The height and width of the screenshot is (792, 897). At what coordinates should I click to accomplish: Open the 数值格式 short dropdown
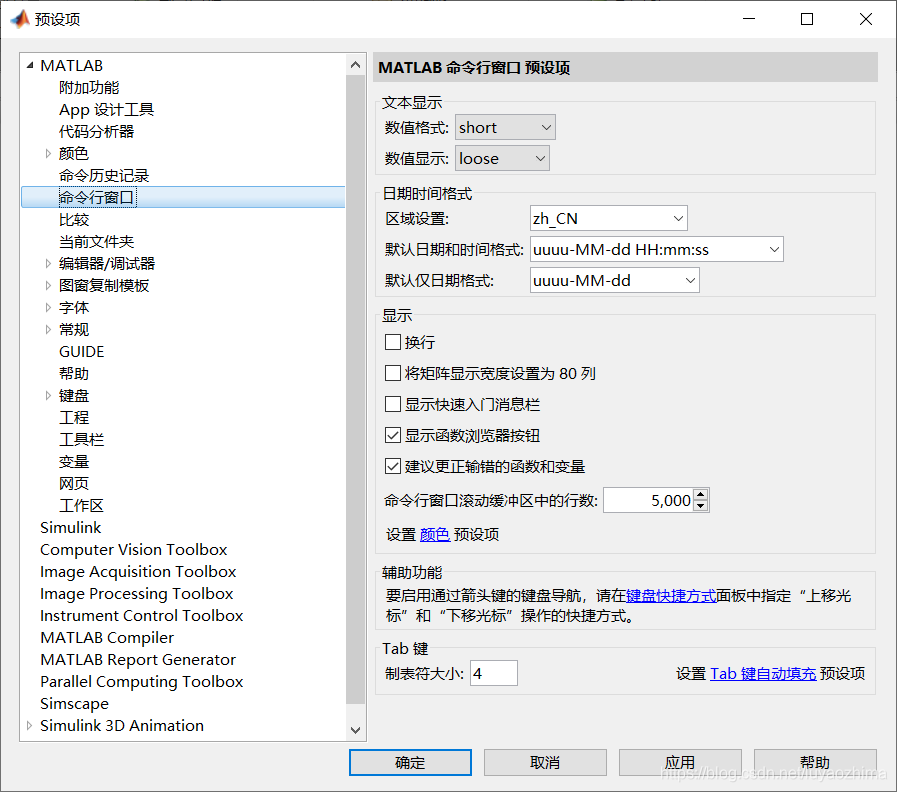tap(505, 127)
